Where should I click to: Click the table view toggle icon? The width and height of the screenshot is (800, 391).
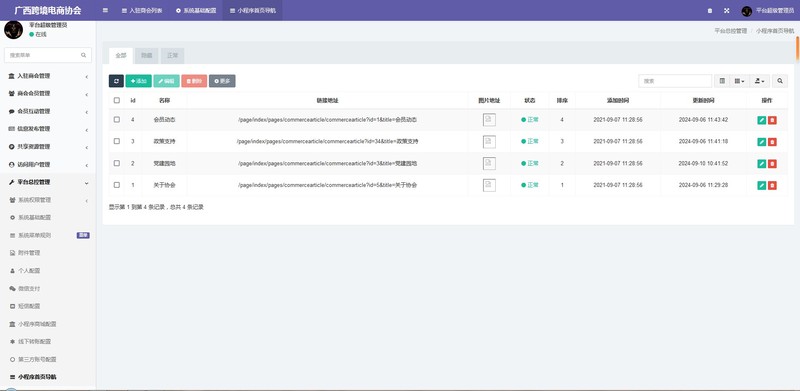click(722, 81)
